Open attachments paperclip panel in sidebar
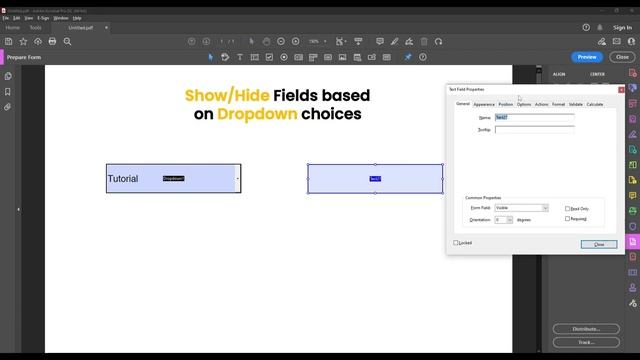This screenshot has height=360, width=640. pos(8,107)
